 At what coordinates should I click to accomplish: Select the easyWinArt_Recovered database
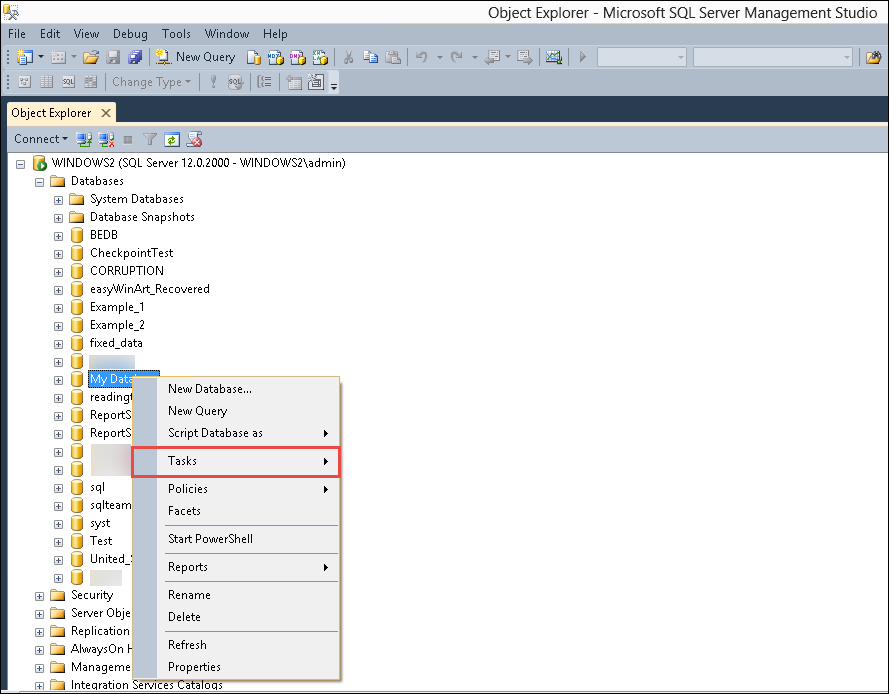click(x=149, y=289)
